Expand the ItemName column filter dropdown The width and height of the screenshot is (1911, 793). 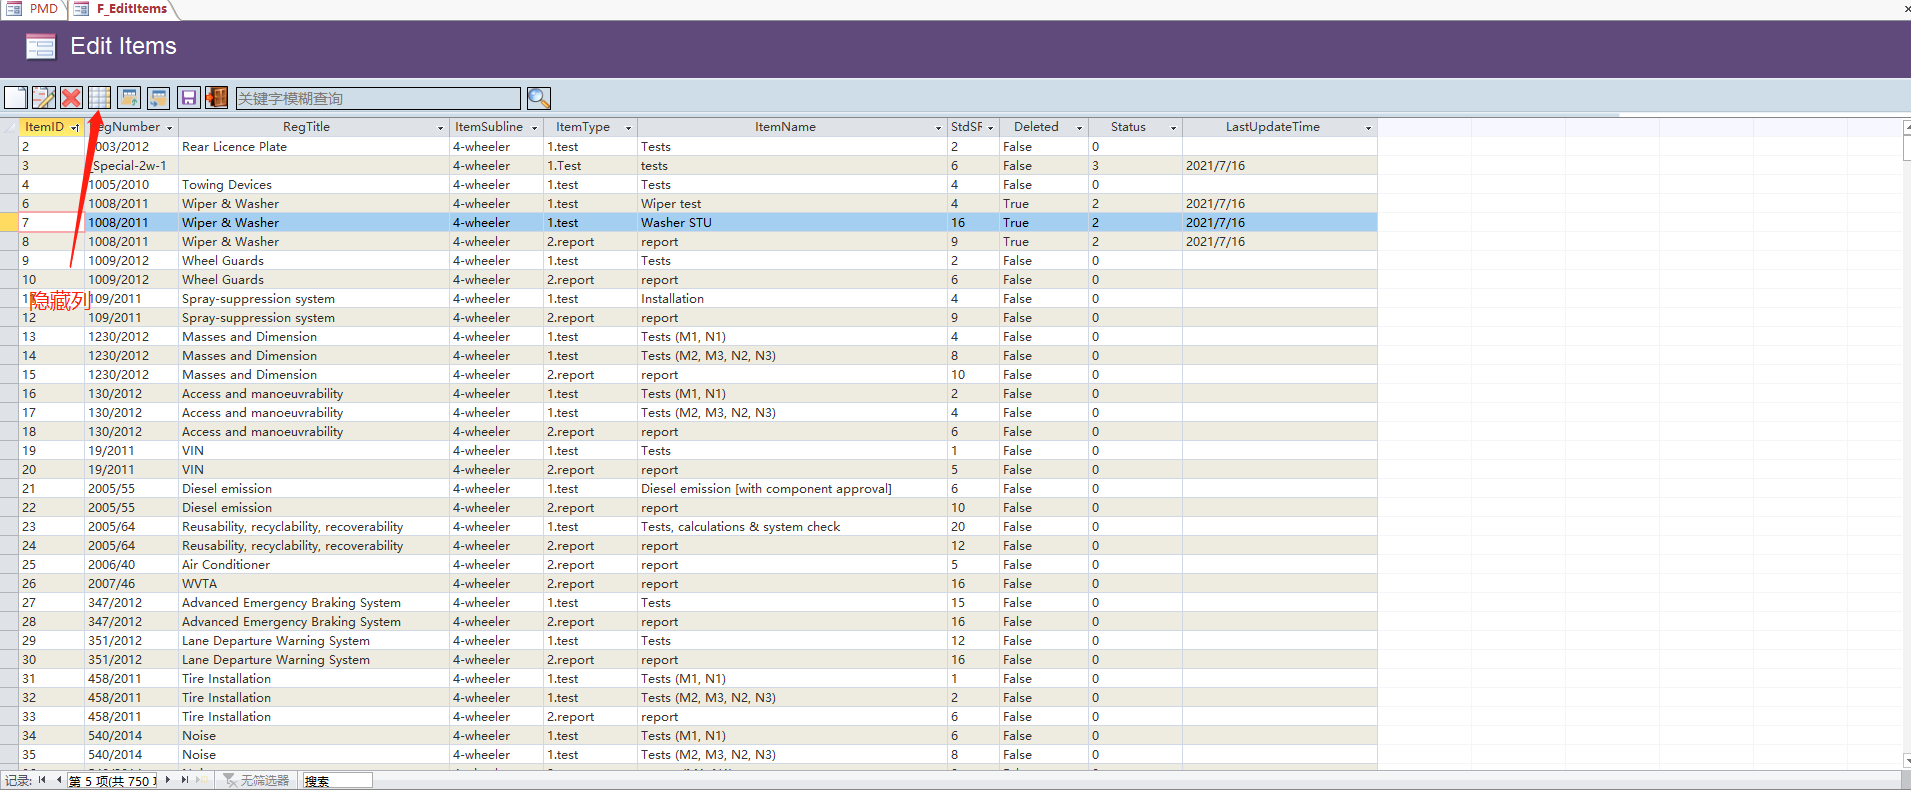[x=938, y=128]
